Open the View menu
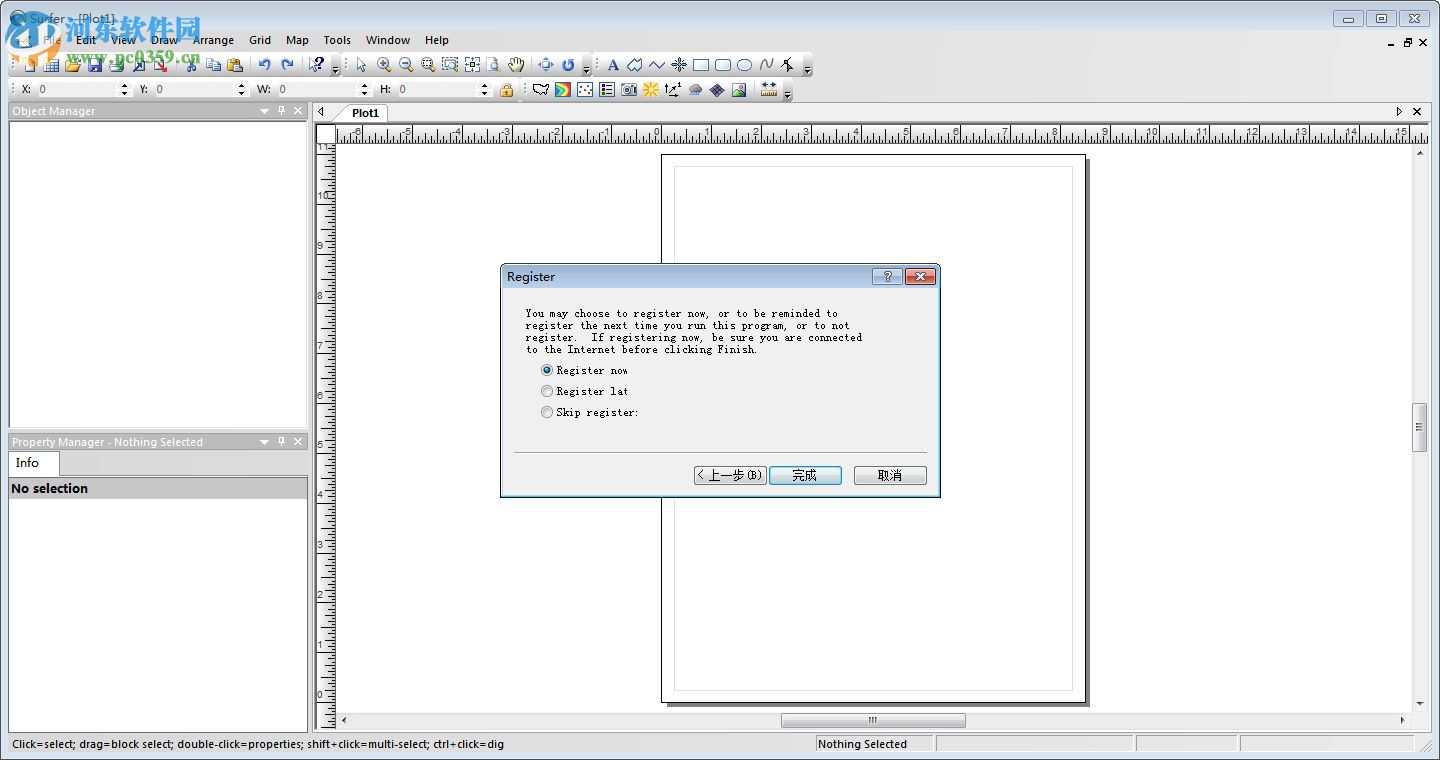Screen dimensions: 1440x760 124,40
